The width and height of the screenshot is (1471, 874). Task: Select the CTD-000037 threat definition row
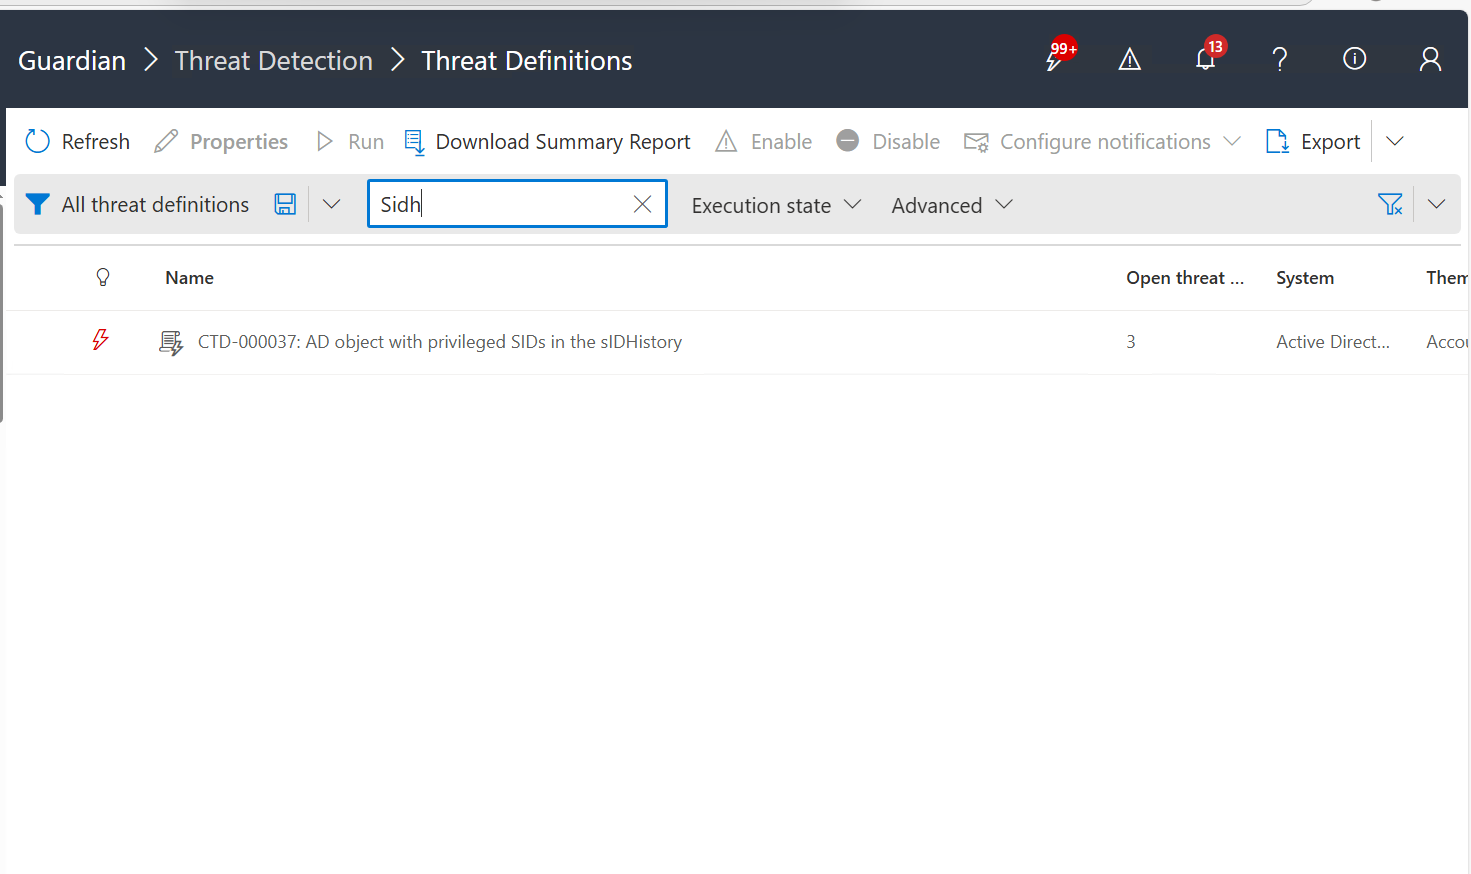(x=440, y=342)
